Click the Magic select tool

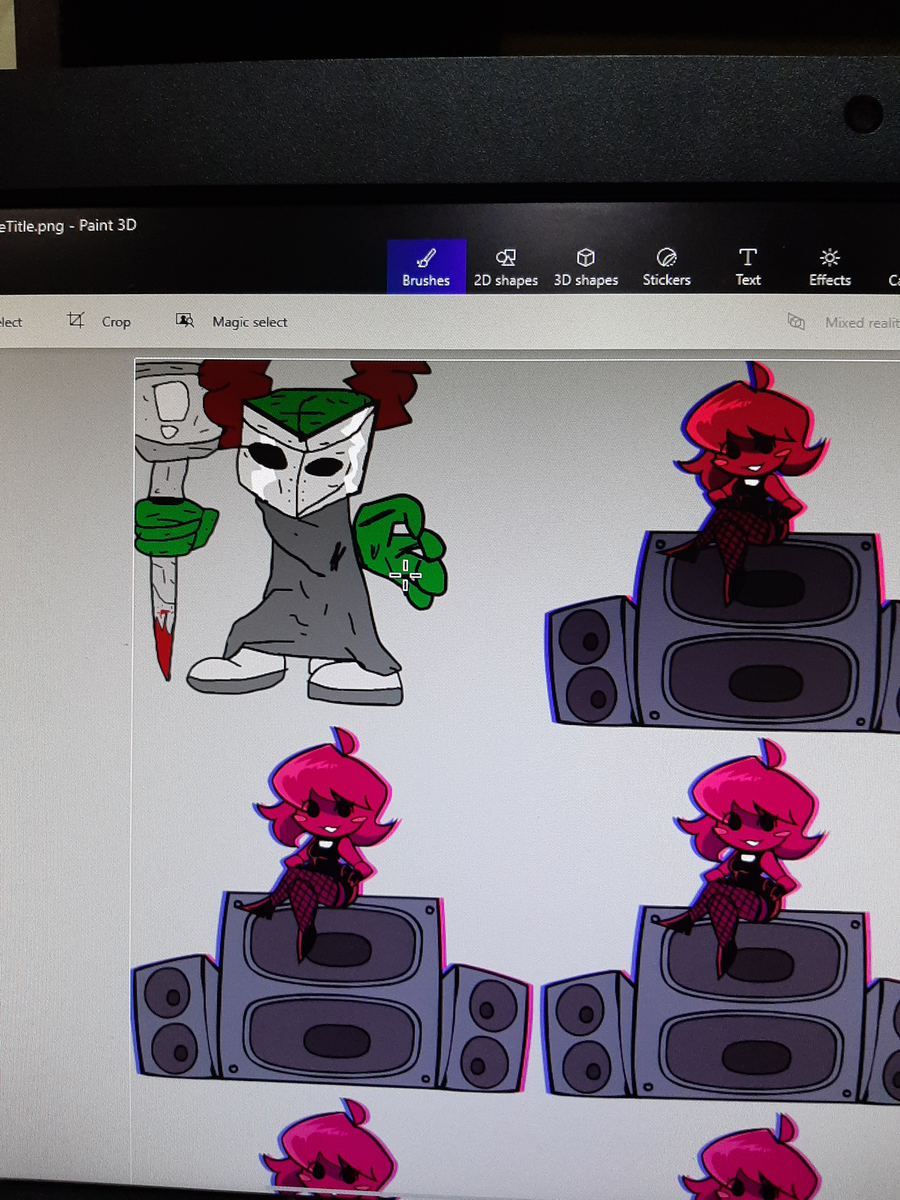pyautogui.click(x=232, y=321)
